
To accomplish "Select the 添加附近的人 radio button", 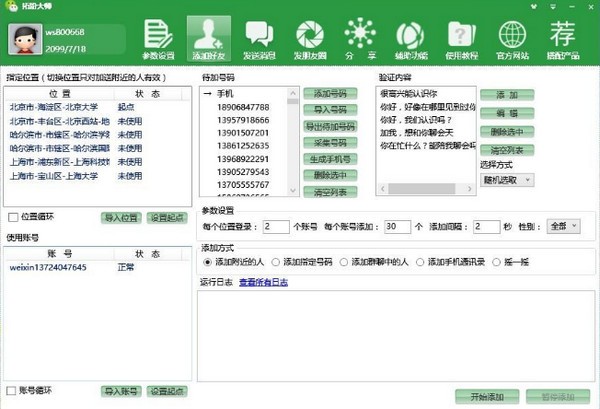I will [207, 262].
